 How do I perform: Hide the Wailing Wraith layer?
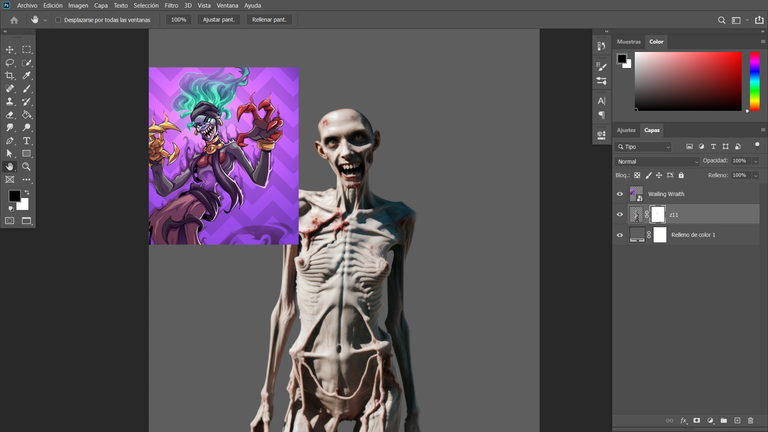click(620, 194)
